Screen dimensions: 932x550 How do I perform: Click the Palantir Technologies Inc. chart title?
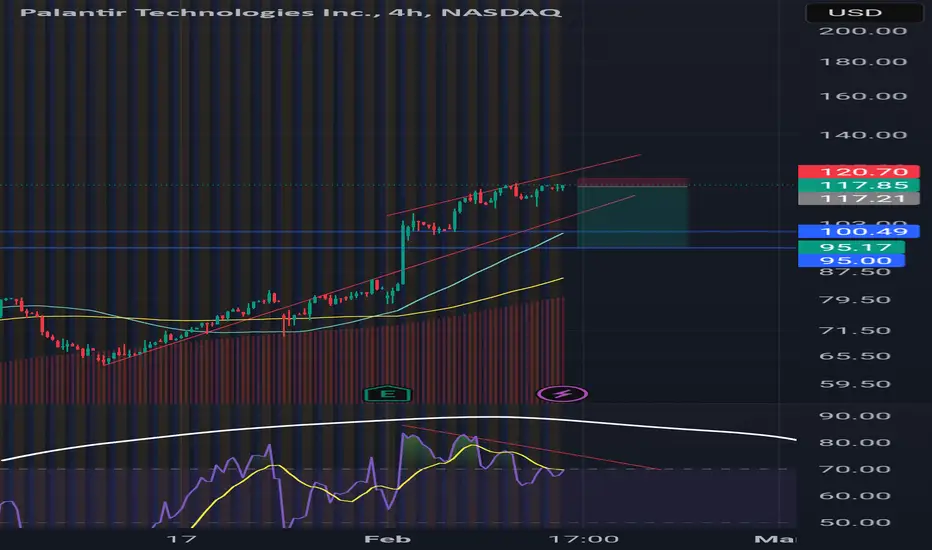[291, 12]
